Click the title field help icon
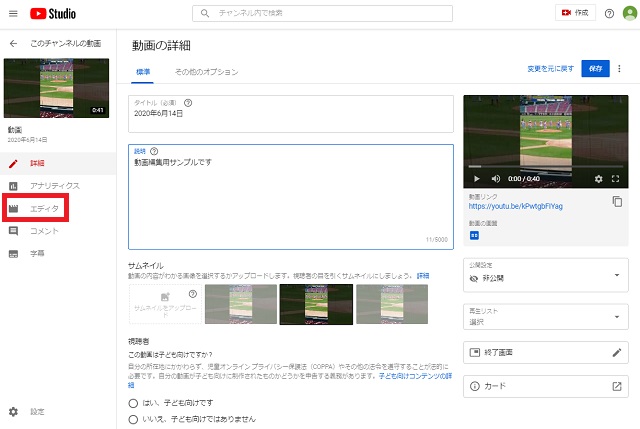 point(188,103)
